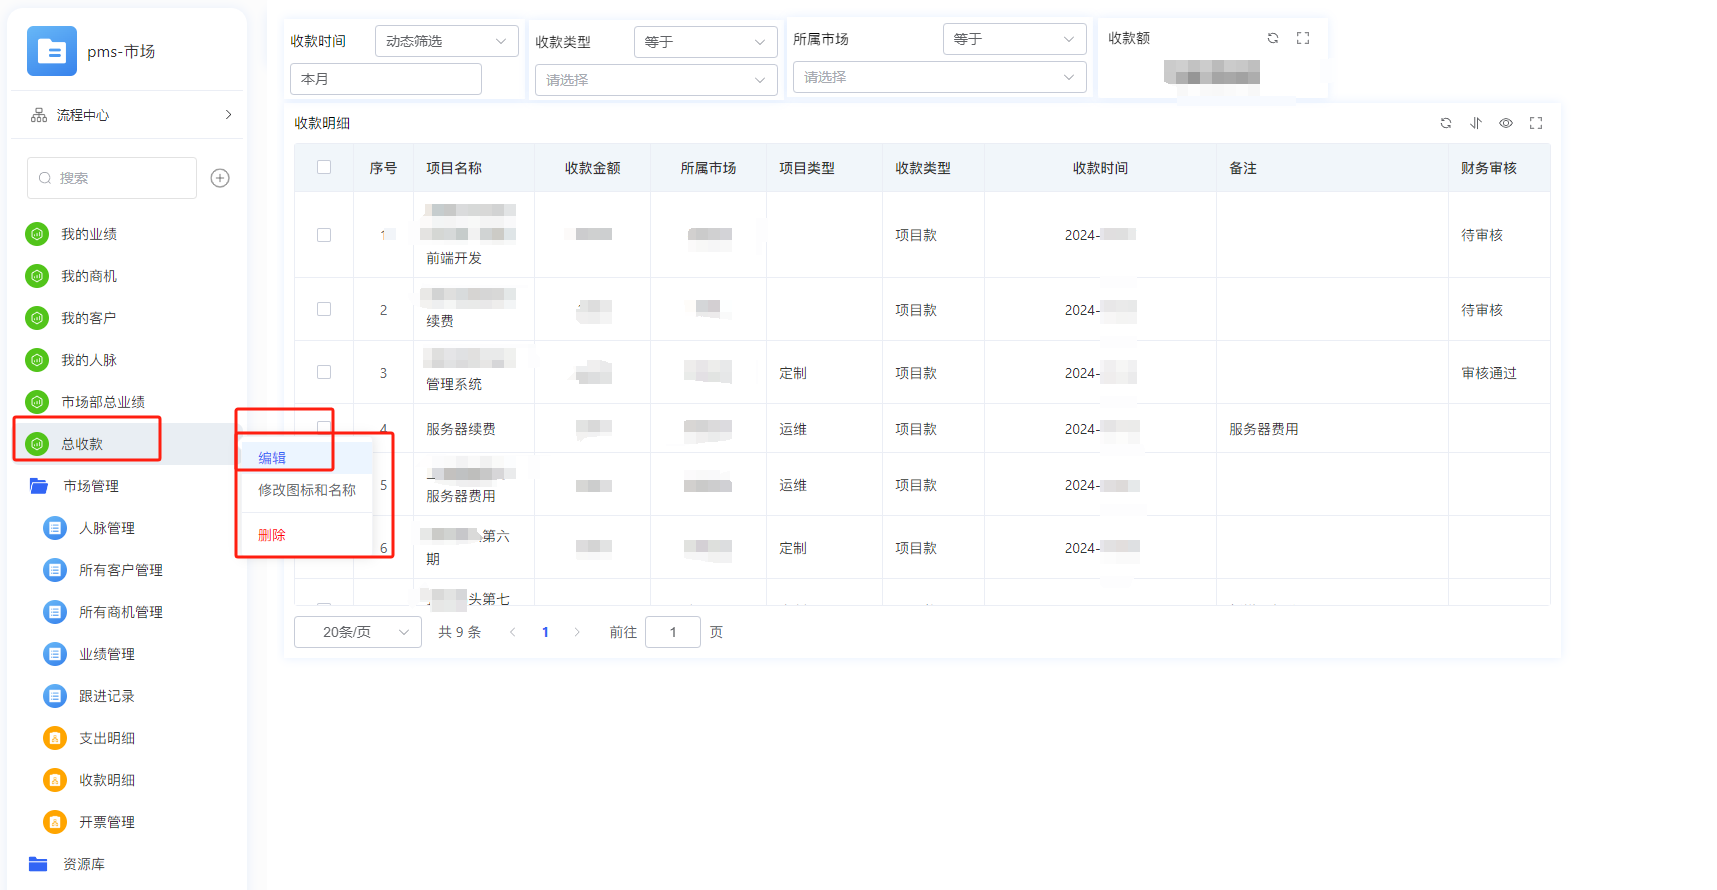Check the select-all checkbox in table header
The image size is (1717, 890).
point(324,167)
